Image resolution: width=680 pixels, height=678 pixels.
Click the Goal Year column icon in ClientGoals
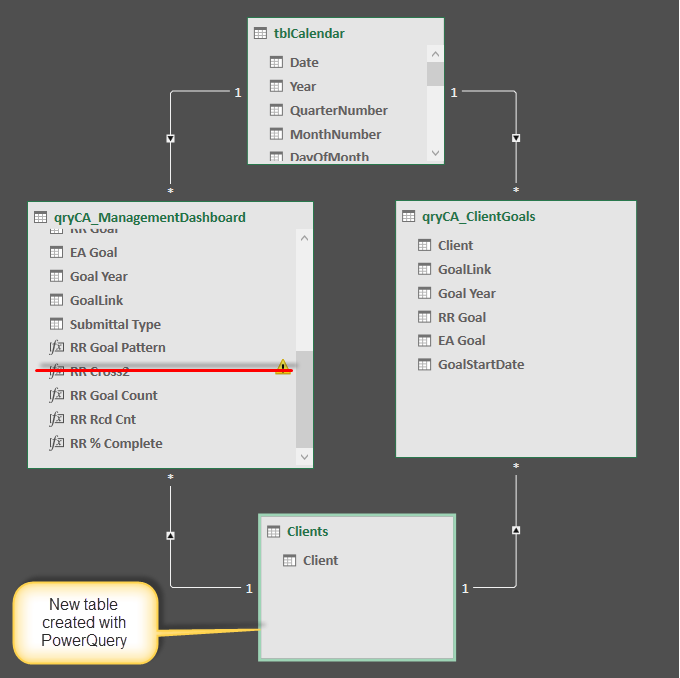pos(424,293)
